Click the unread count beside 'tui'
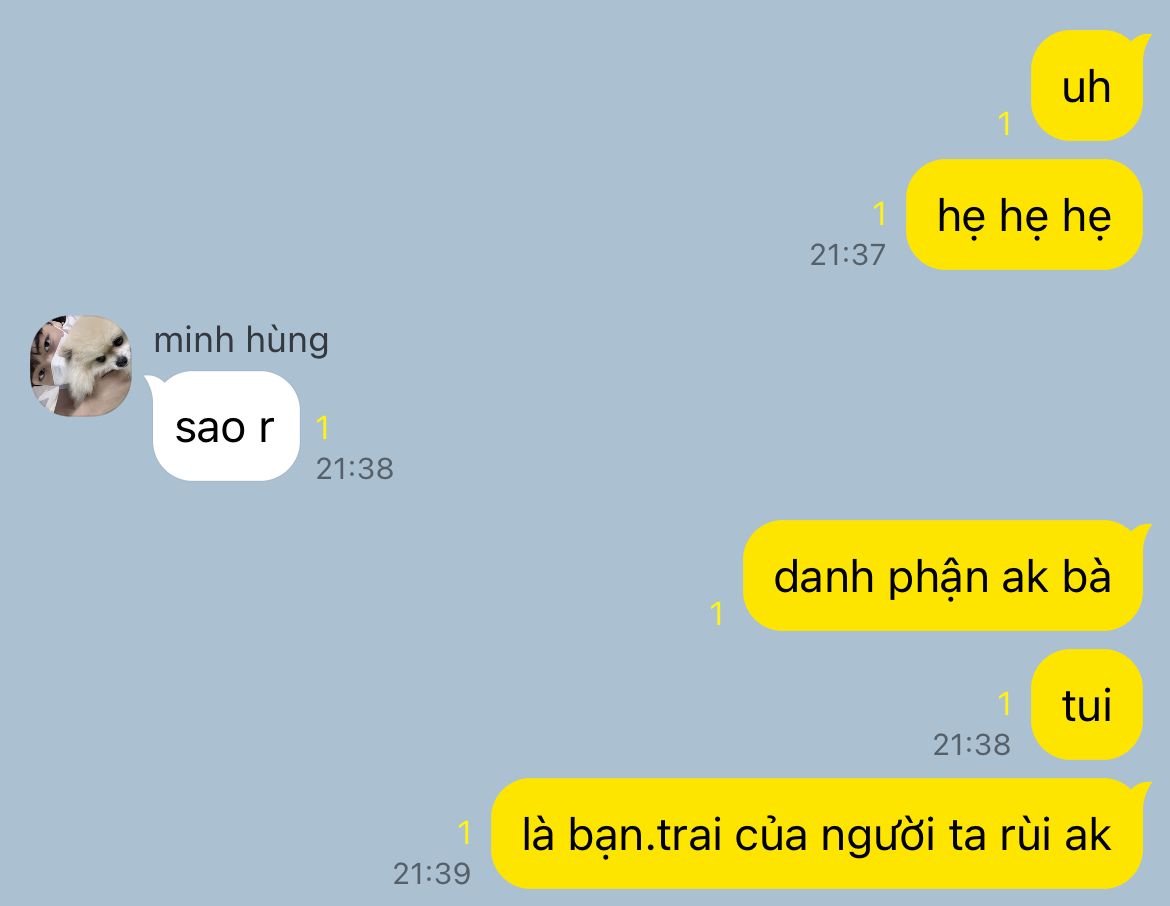The width and height of the screenshot is (1170, 906). click(1004, 703)
